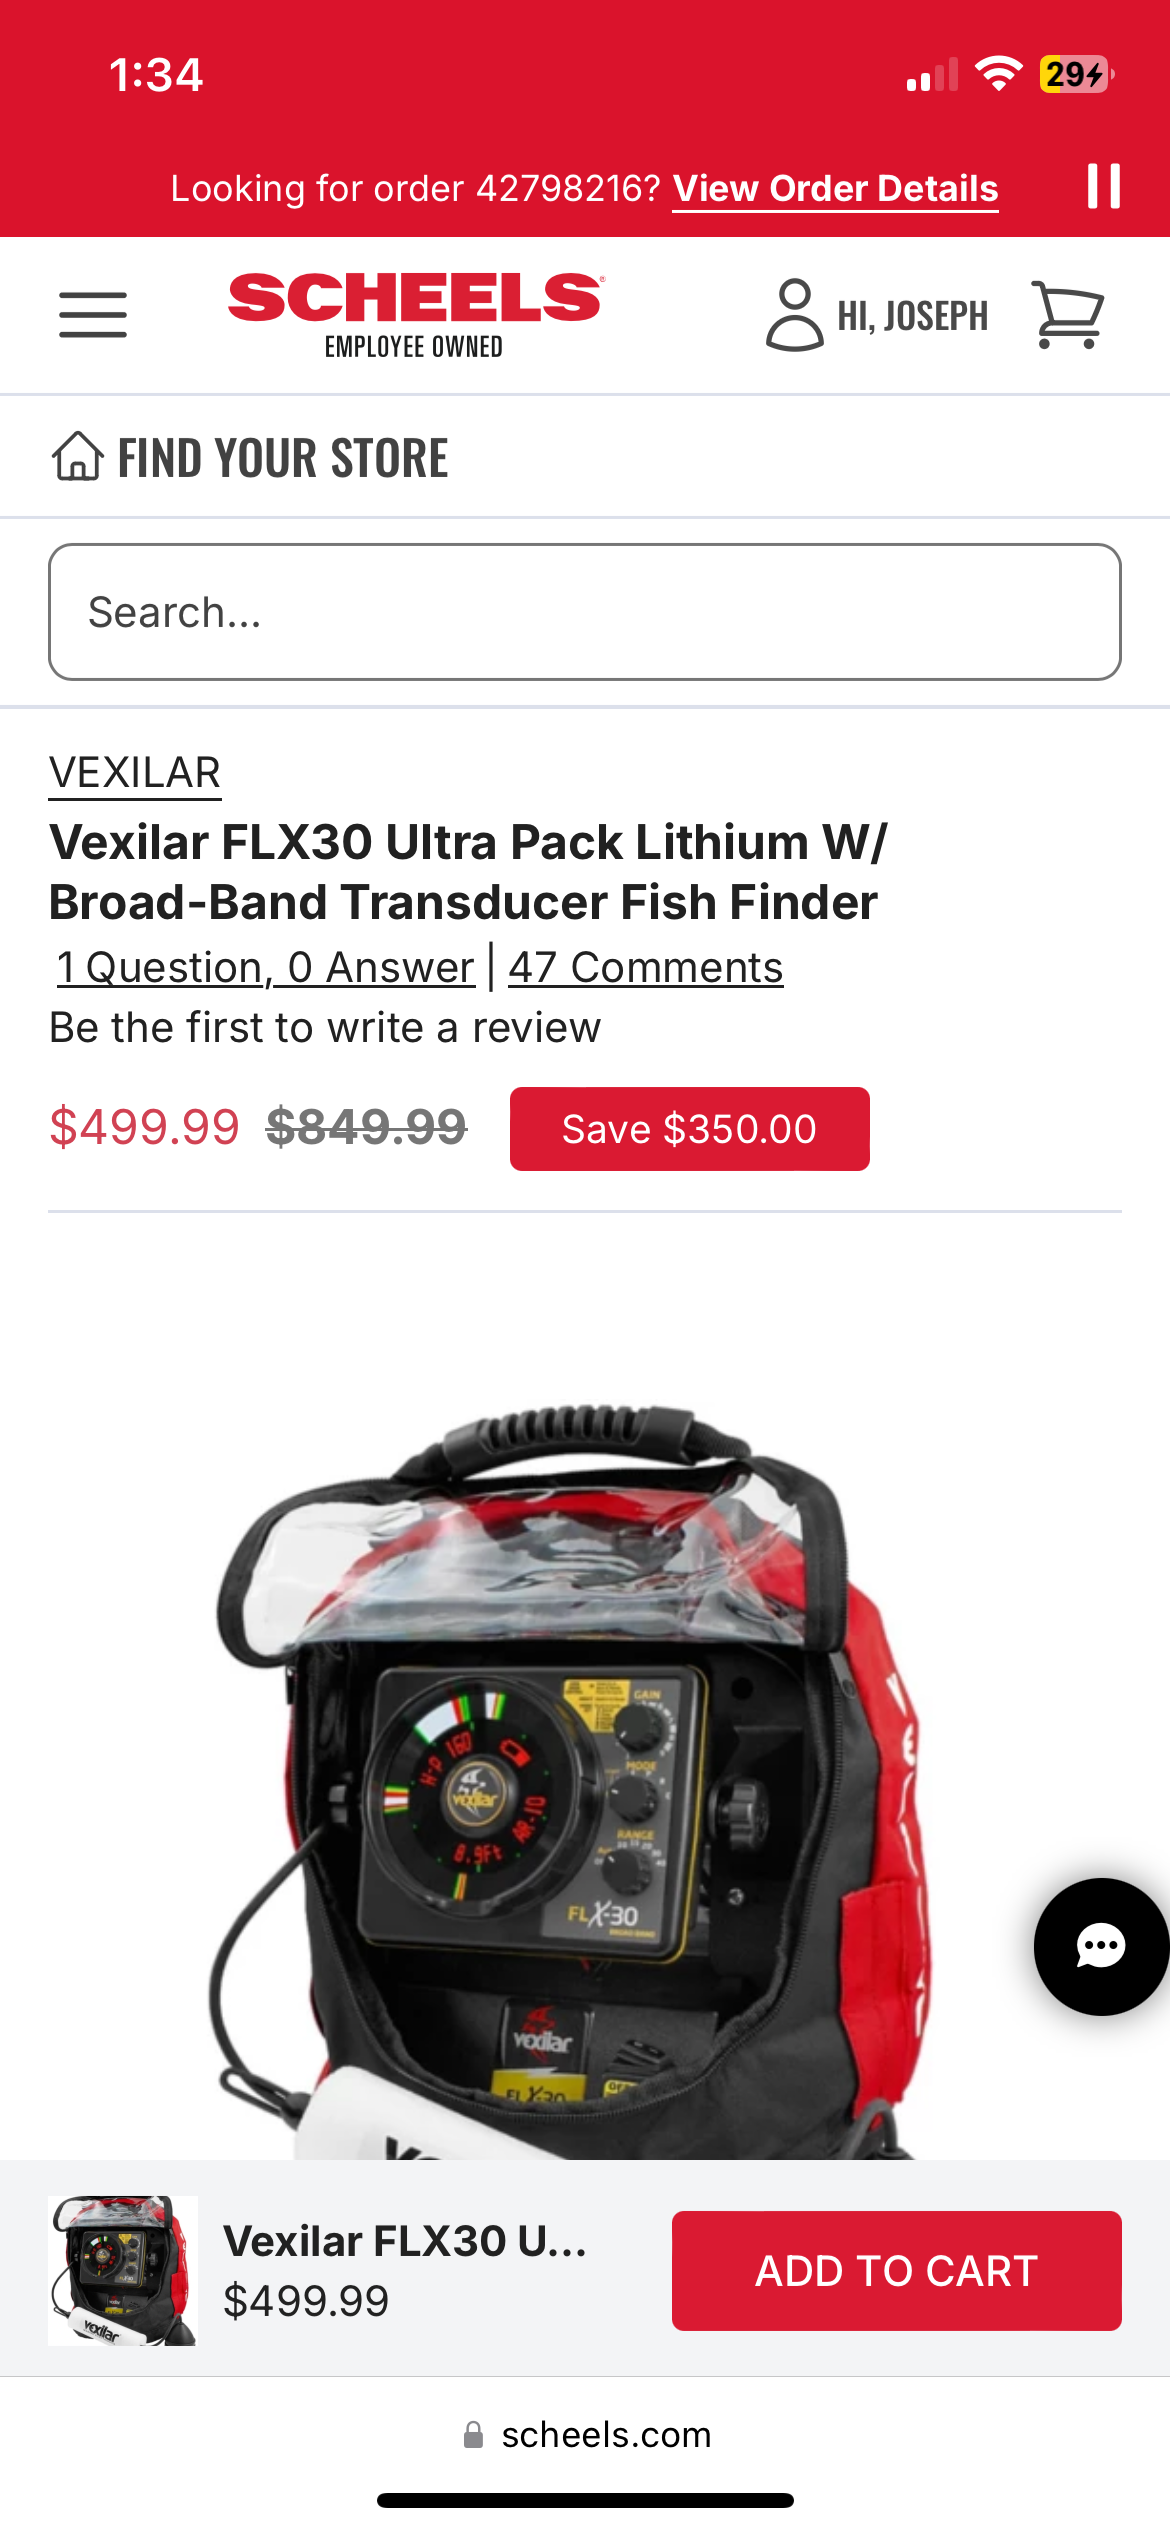Open View Order Details link

[835, 188]
